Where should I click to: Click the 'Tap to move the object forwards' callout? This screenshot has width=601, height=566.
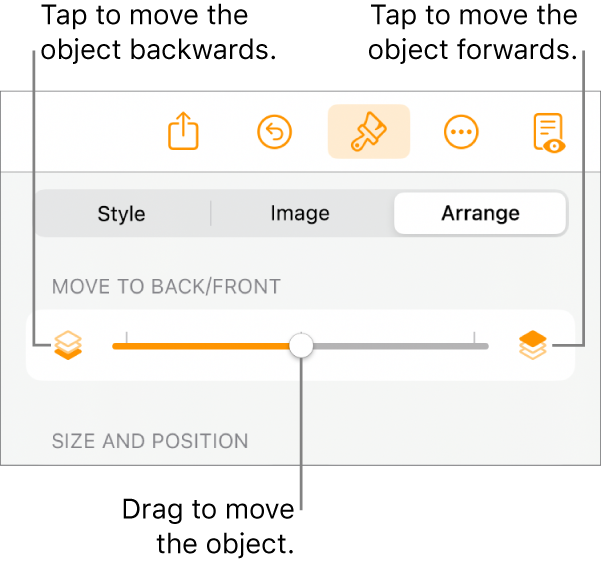click(473, 32)
